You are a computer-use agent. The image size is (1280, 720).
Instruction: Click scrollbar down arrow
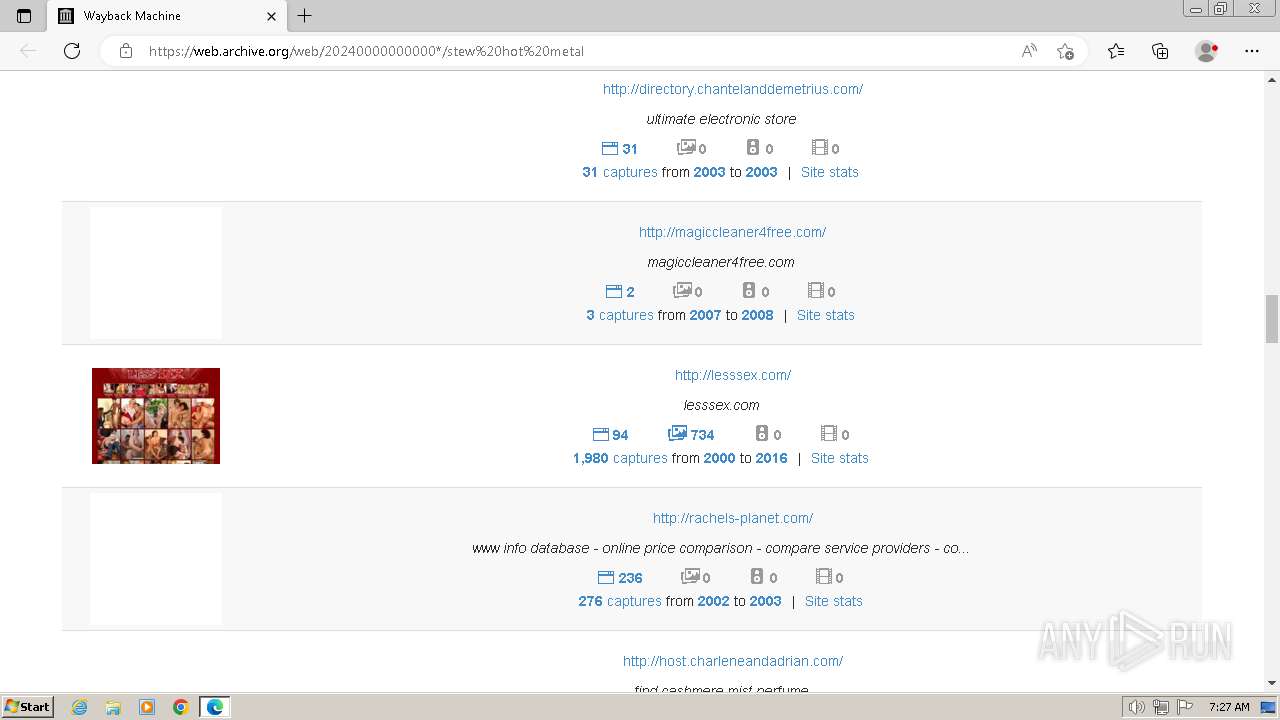coord(1272,683)
